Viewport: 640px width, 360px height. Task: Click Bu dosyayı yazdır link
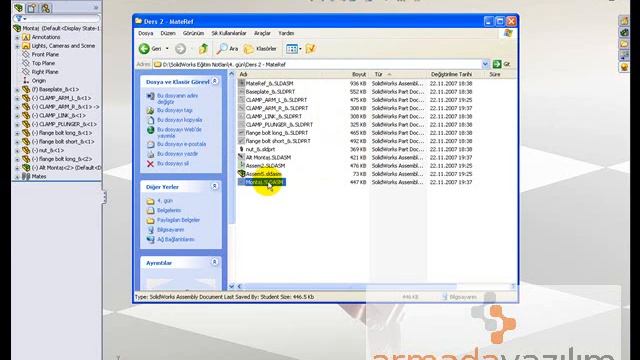(x=177, y=154)
